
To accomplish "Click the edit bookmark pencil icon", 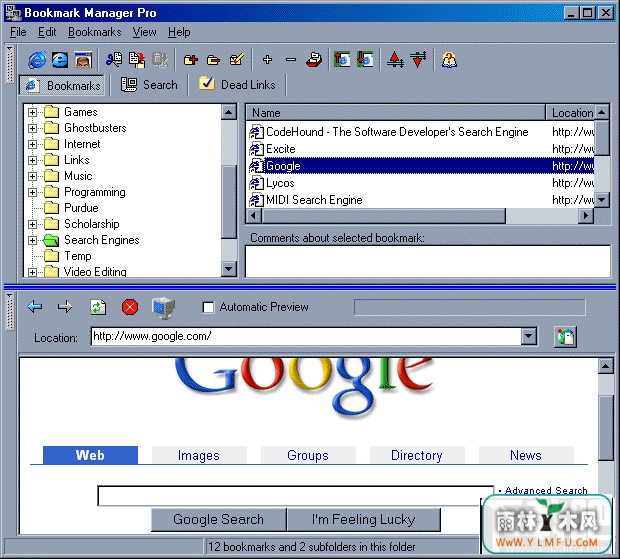I will tap(236, 60).
